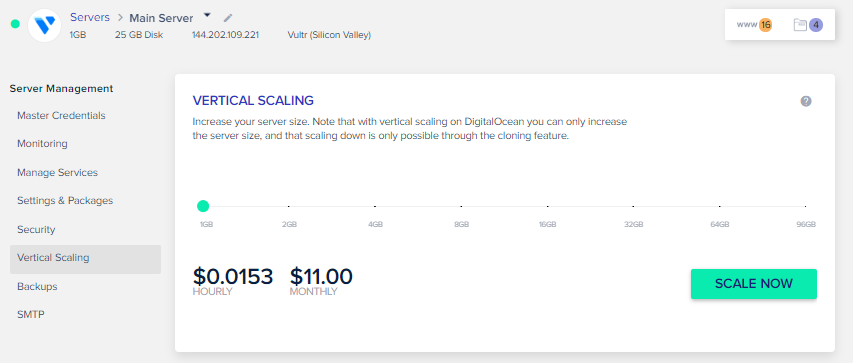The image size is (853, 363).
Task: Go to the Servers breadcrumb link
Action: tap(90, 17)
